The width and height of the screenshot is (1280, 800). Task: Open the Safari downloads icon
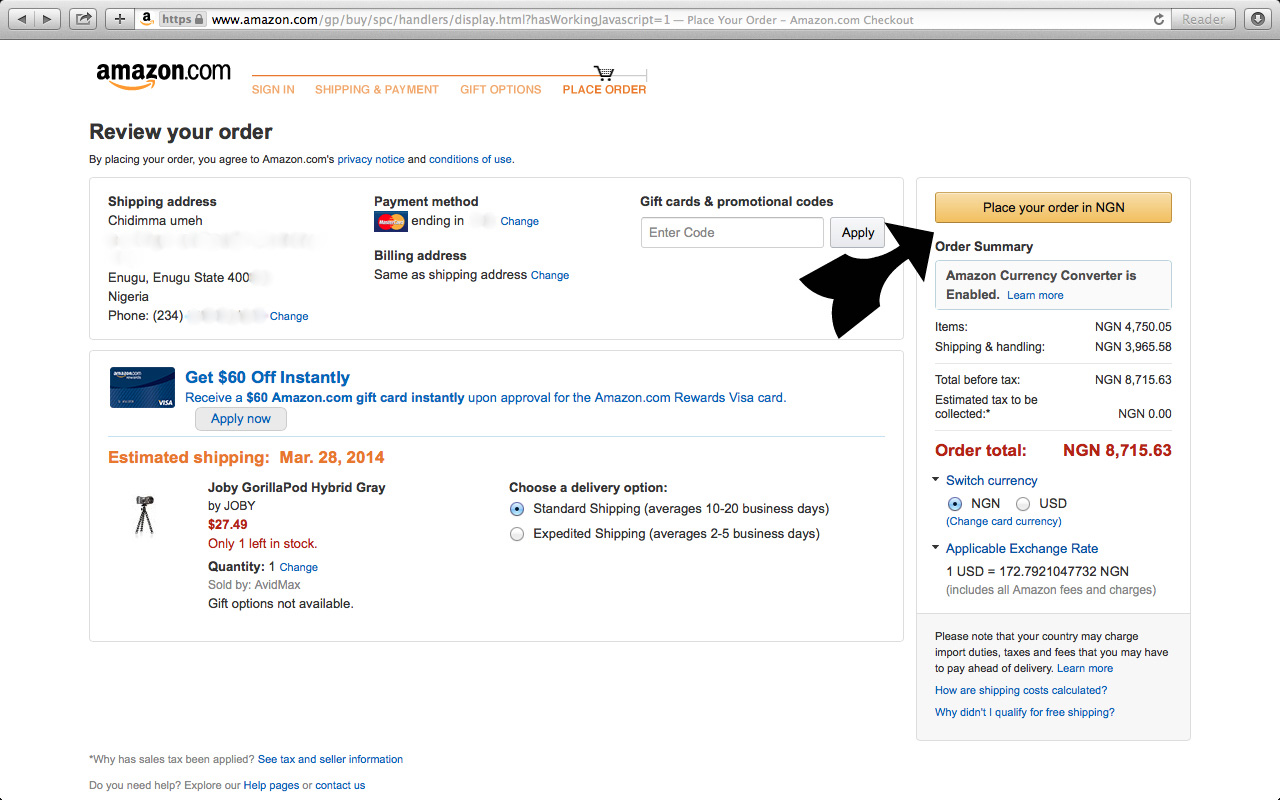(x=1258, y=19)
